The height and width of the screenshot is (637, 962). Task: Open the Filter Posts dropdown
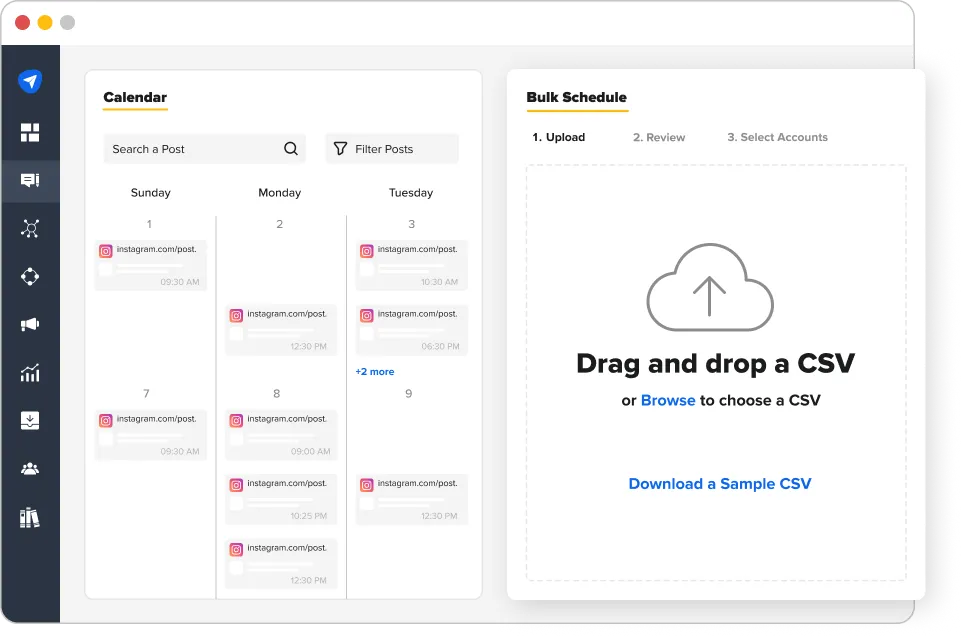(x=392, y=149)
